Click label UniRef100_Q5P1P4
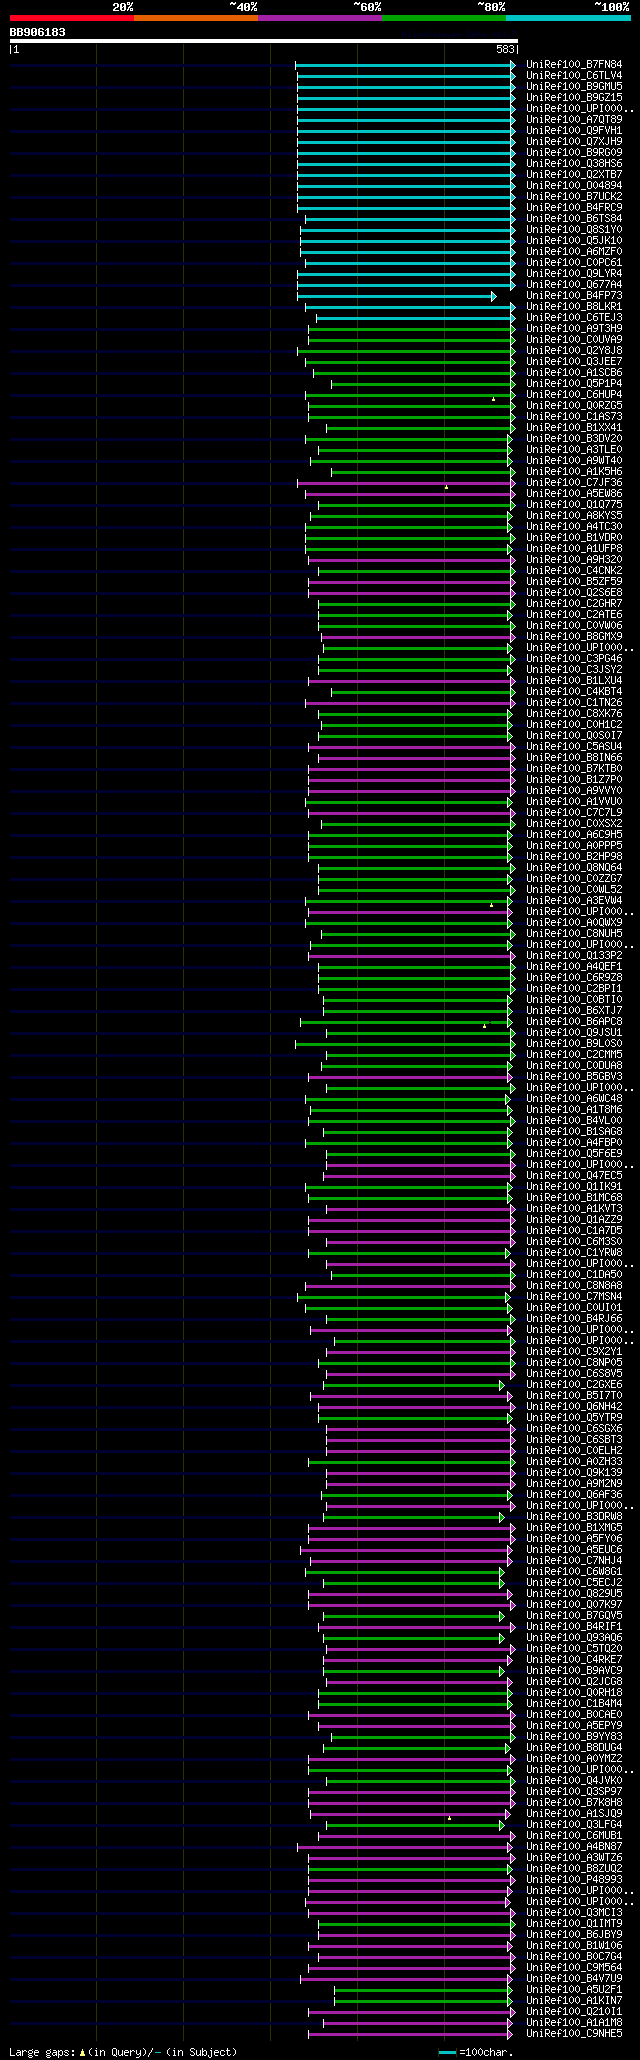The height and width of the screenshot is (2060, 640). pyautogui.click(x=574, y=384)
